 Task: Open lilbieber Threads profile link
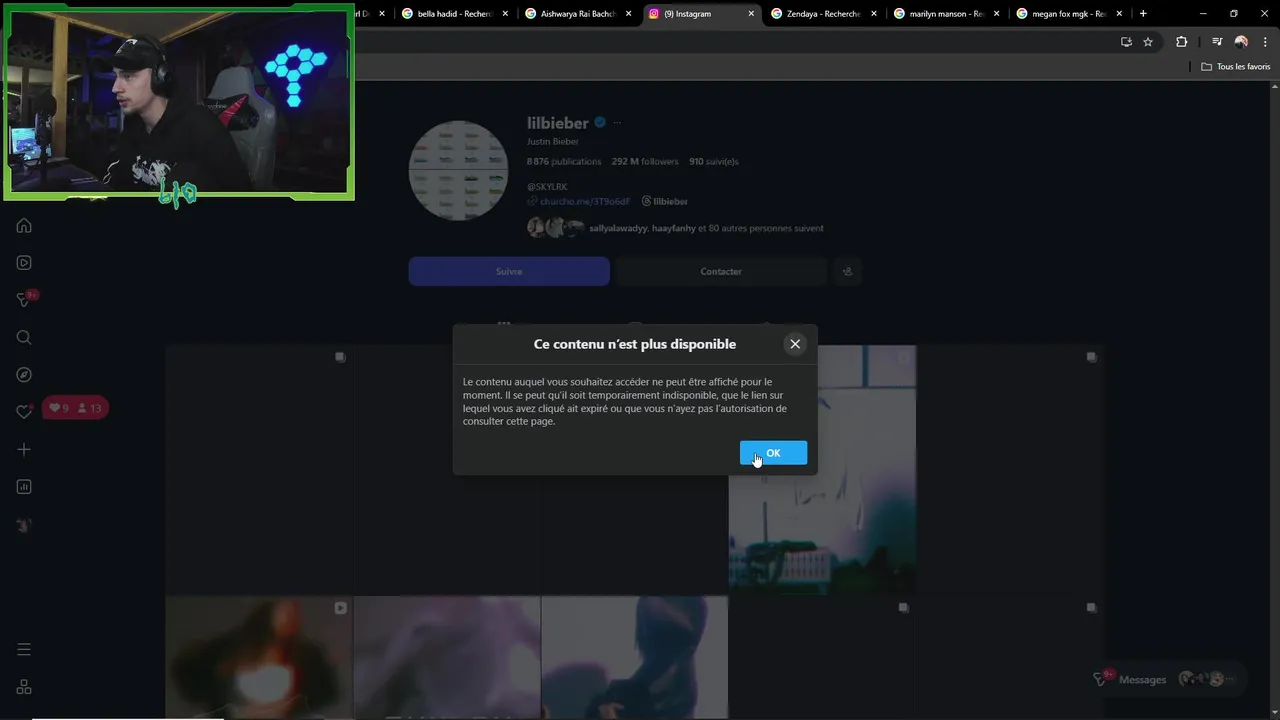point(665,201)
